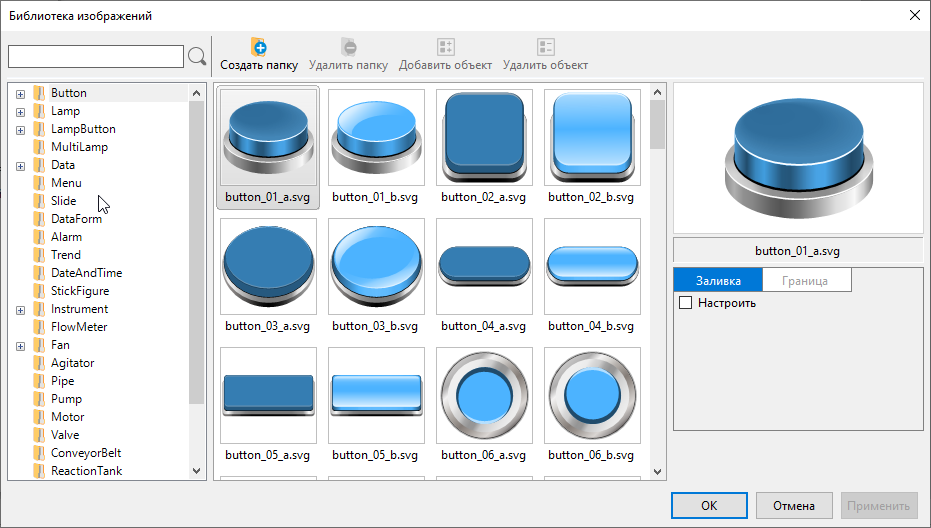Open the StickFigure folder
This screenshot has height=528, width=931.
(x=80, y=291)
